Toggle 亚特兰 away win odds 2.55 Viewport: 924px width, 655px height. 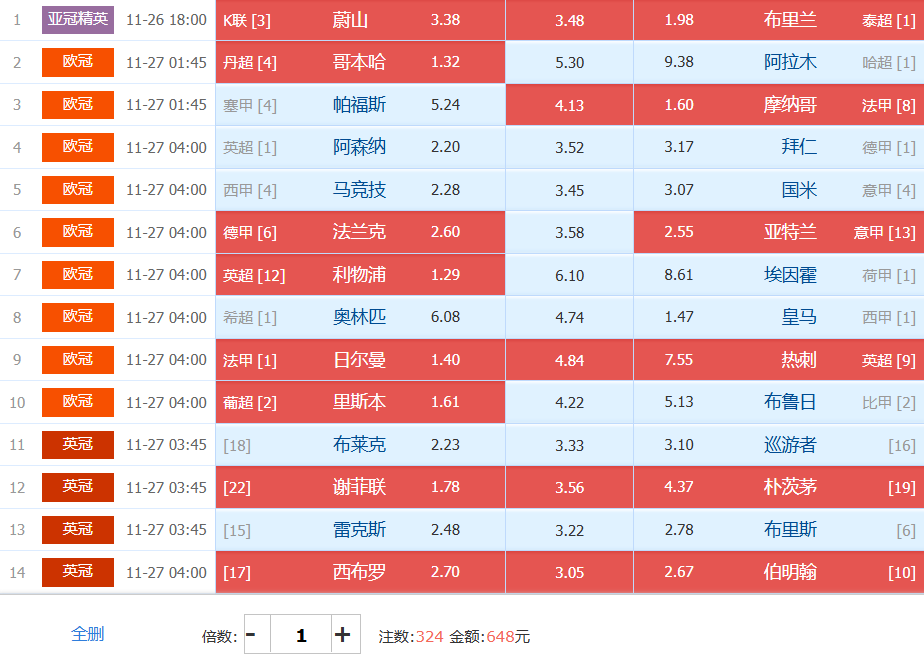click(x=679, y=232)
